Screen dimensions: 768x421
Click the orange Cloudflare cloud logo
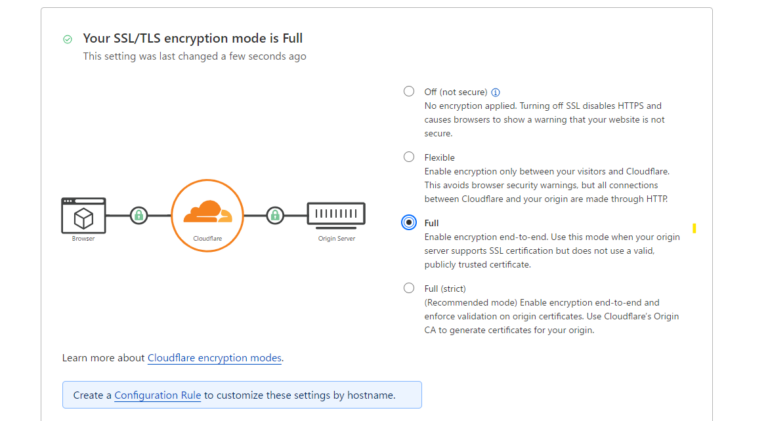coord(207,211)
